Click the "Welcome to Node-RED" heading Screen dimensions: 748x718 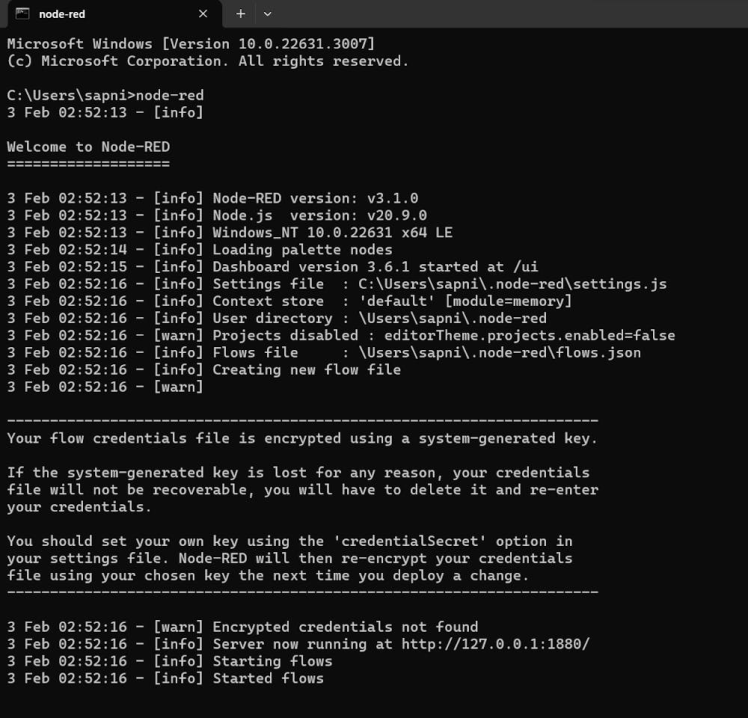88,146
